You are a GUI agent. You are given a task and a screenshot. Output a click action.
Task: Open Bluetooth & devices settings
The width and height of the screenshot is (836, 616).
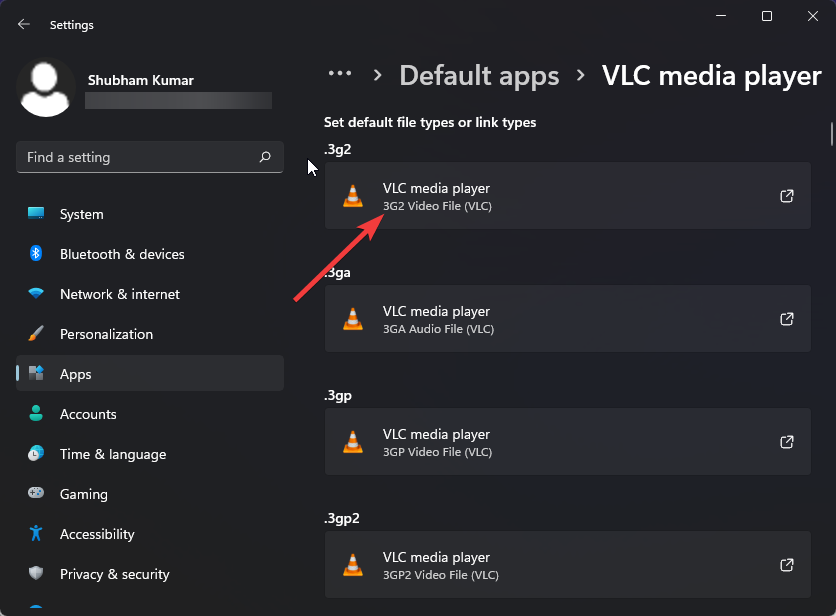click(x=150, y=254)
